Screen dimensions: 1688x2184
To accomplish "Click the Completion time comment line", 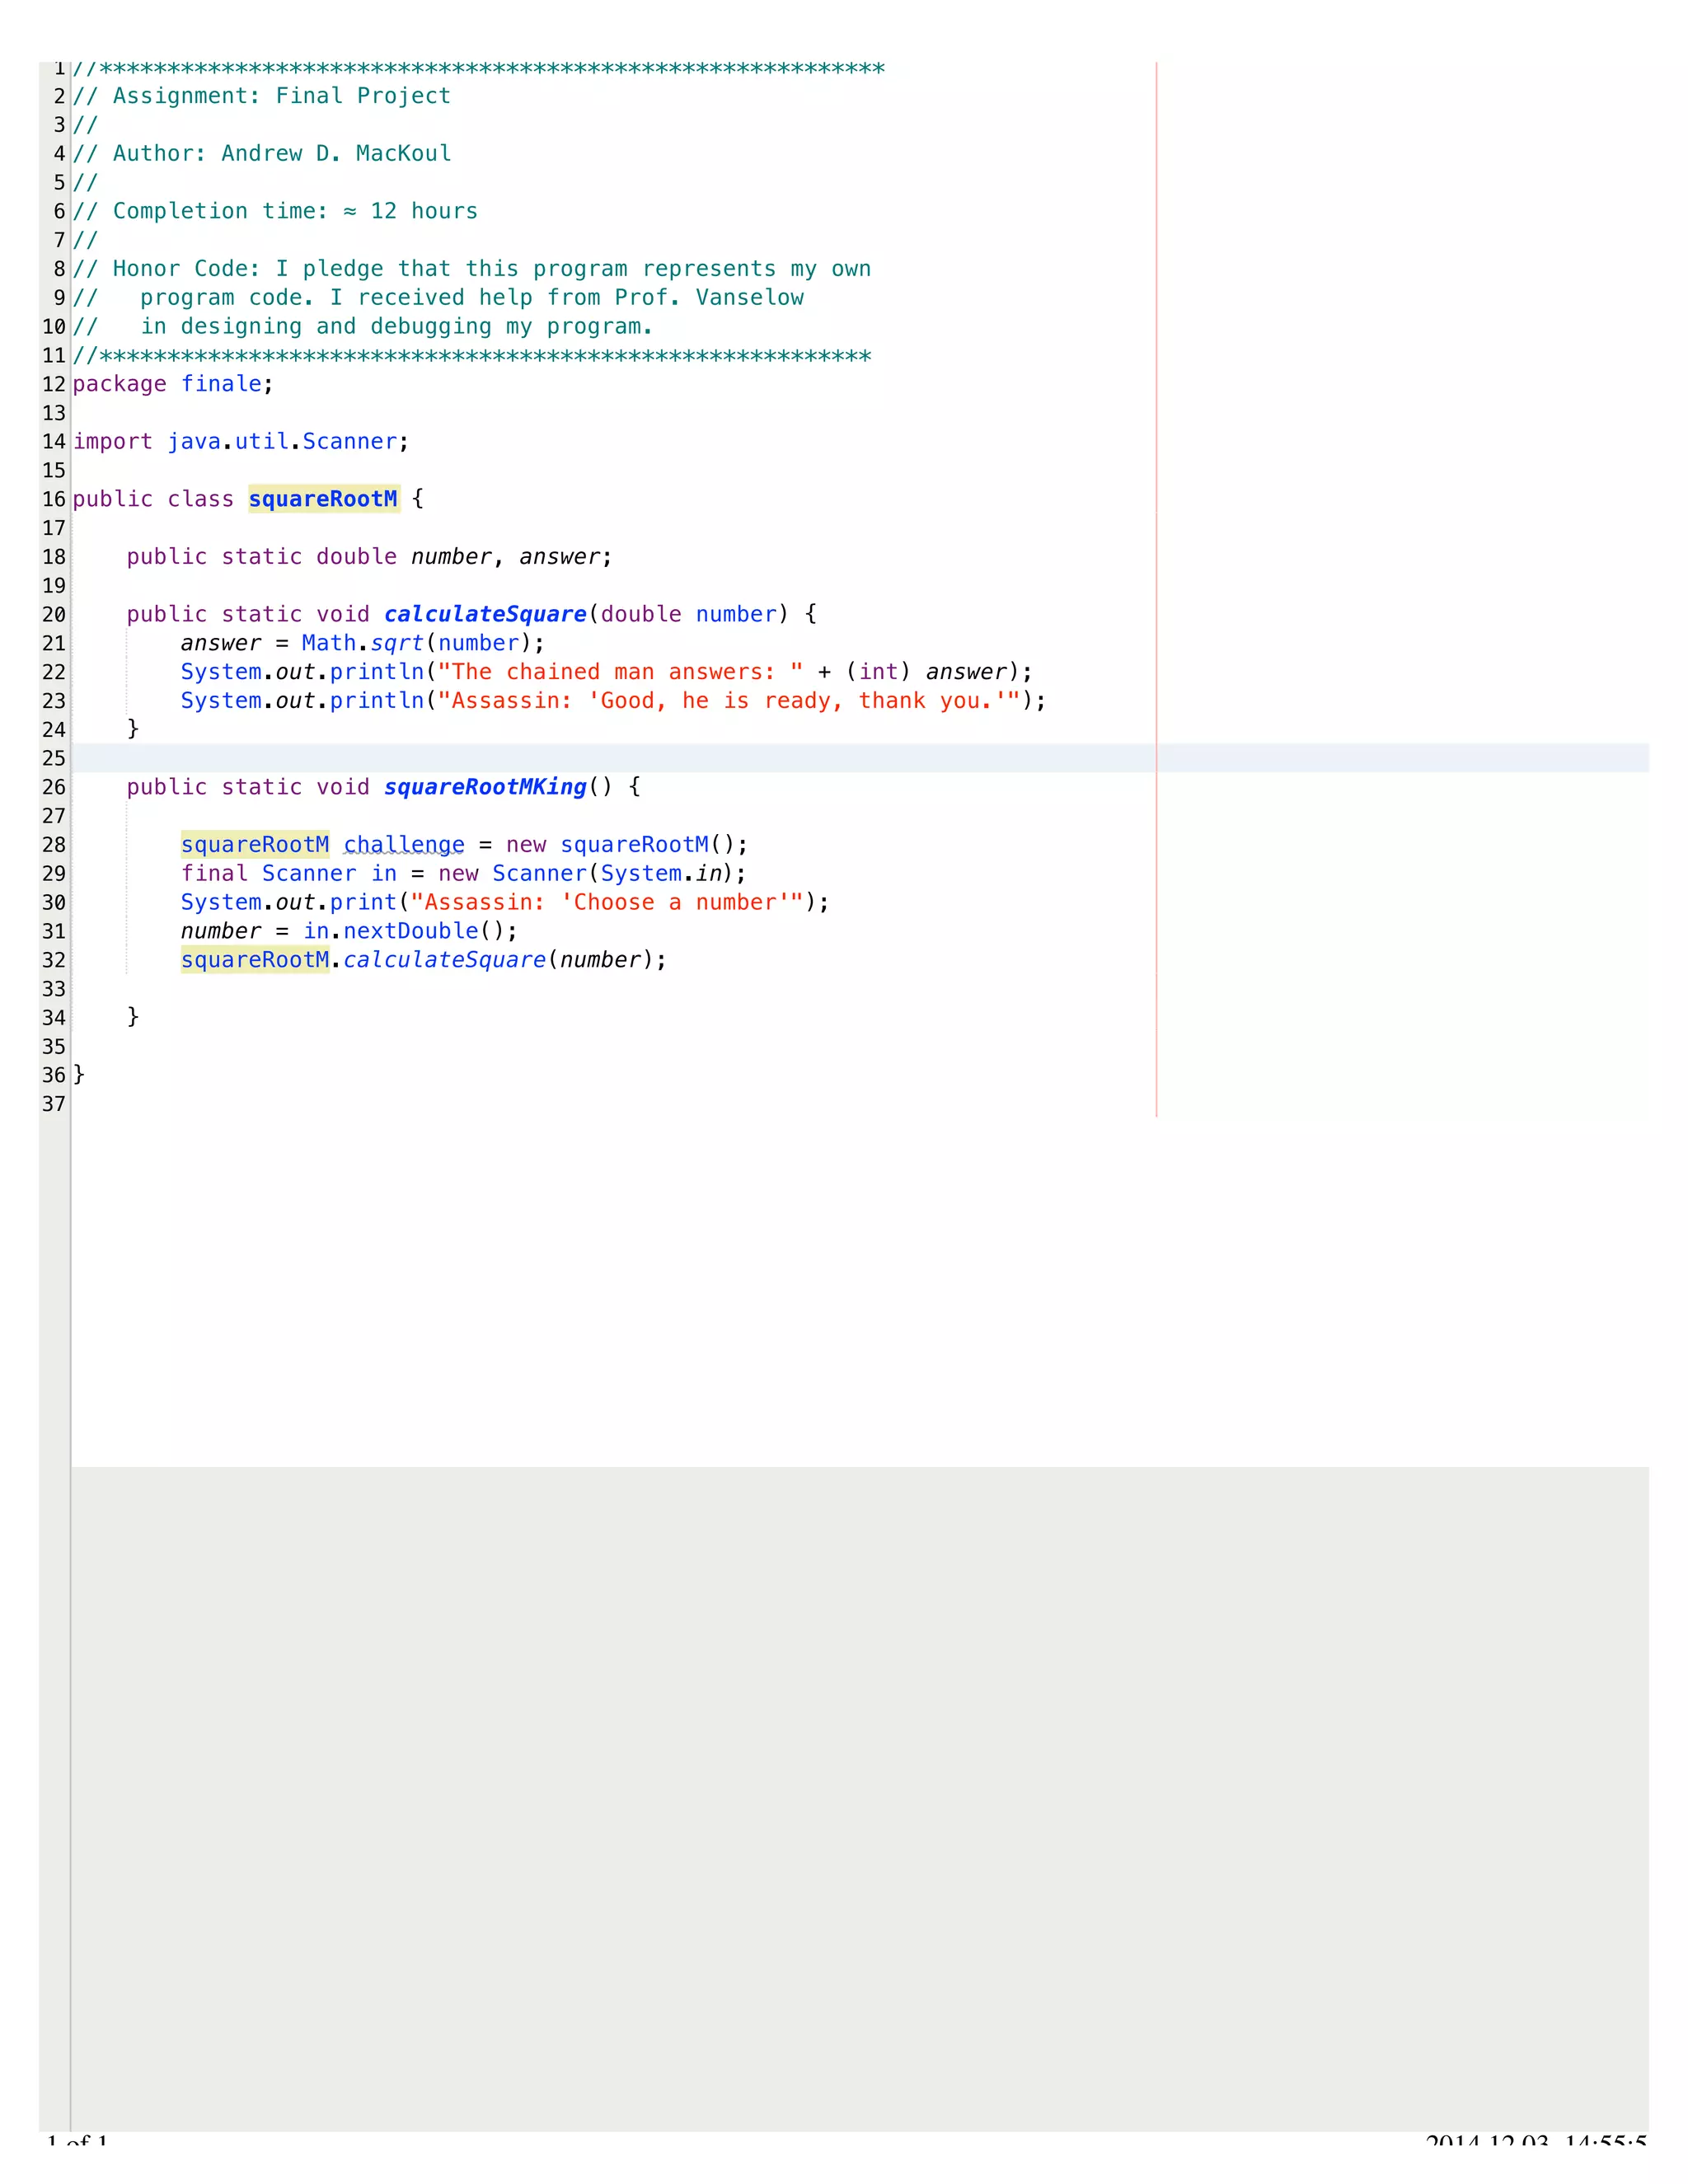I will click(275, 211).
